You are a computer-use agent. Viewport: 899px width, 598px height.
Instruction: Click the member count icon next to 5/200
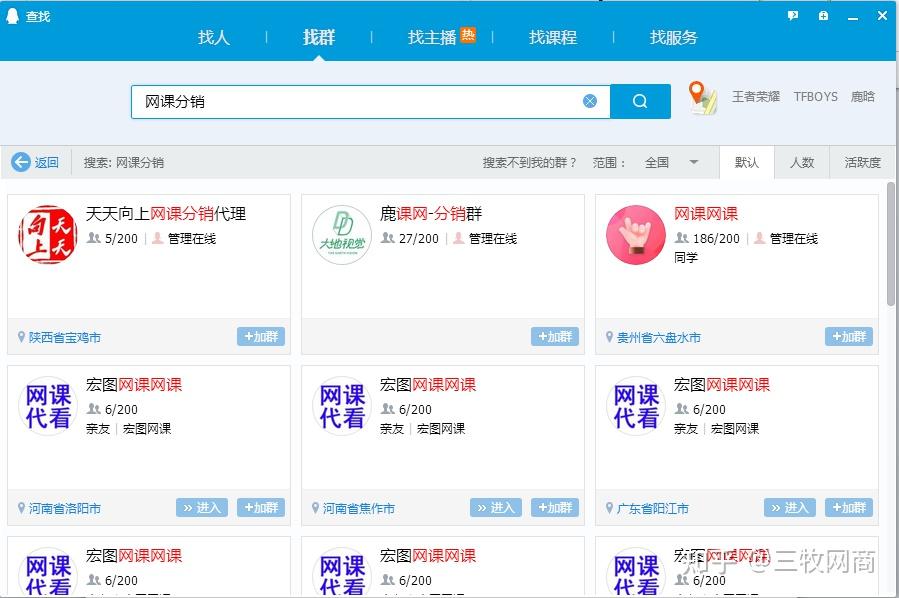93,237
